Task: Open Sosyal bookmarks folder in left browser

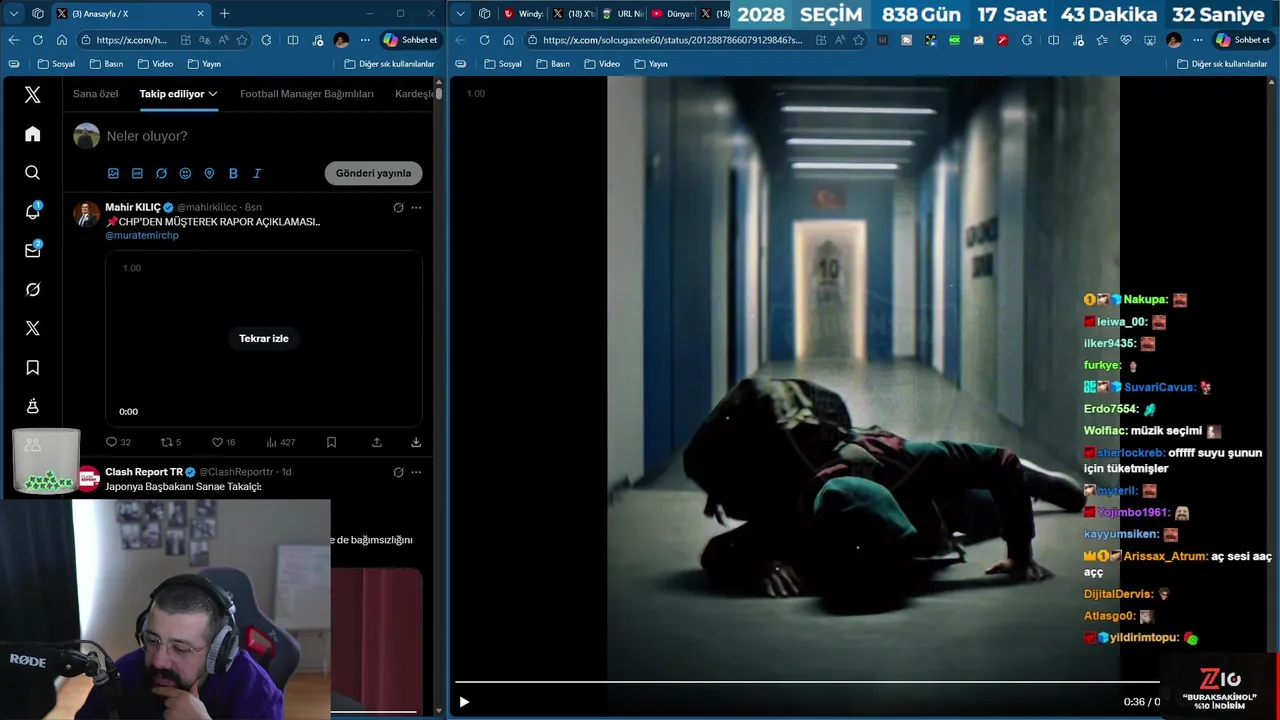Action: [56, 63]
